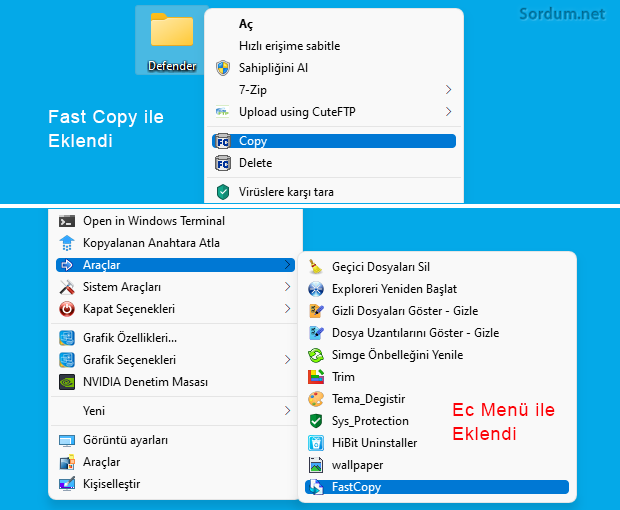Click the Kopyalanan Anahtara Atla icon
Screen dimensions: 620x510
click(67, 243)
